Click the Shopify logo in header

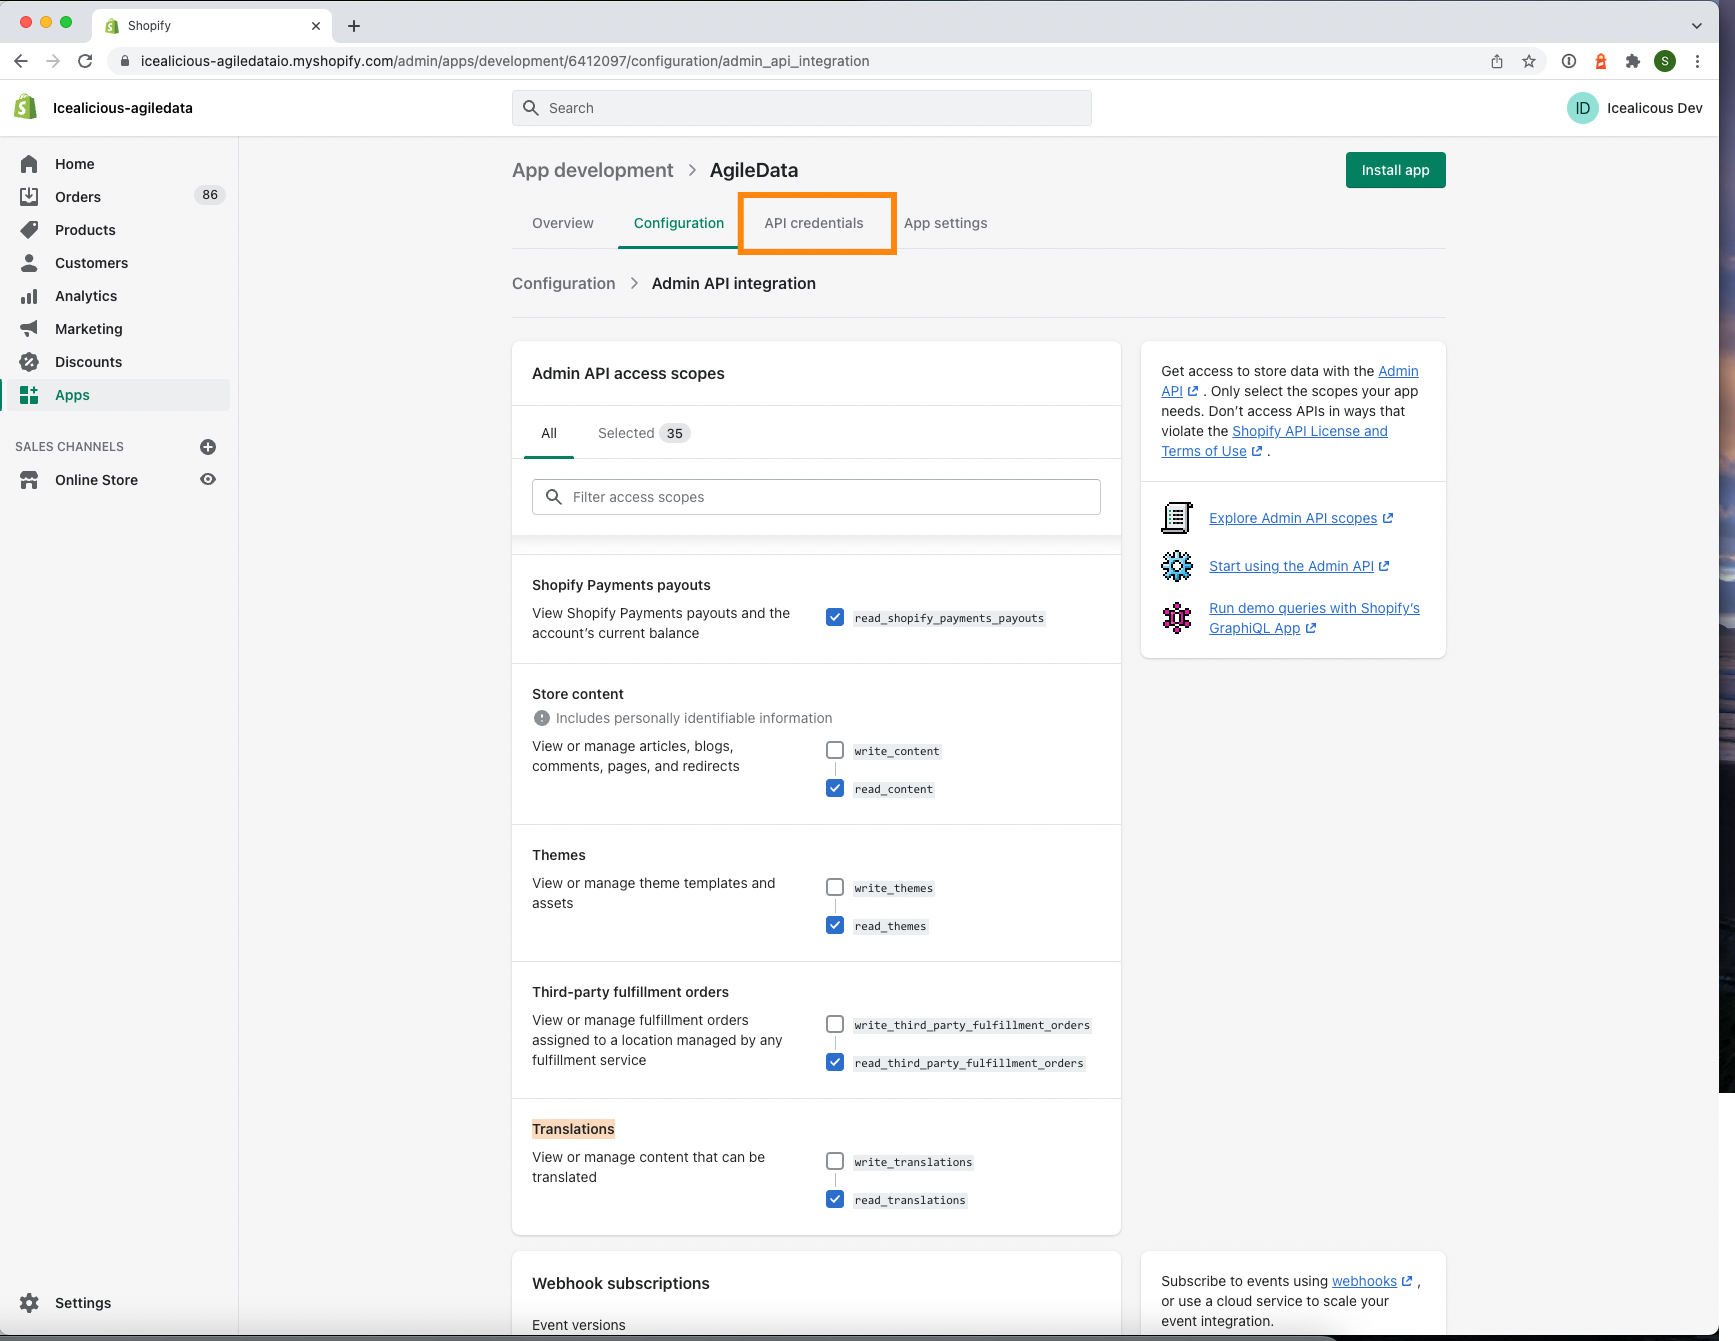click(26, 107)
